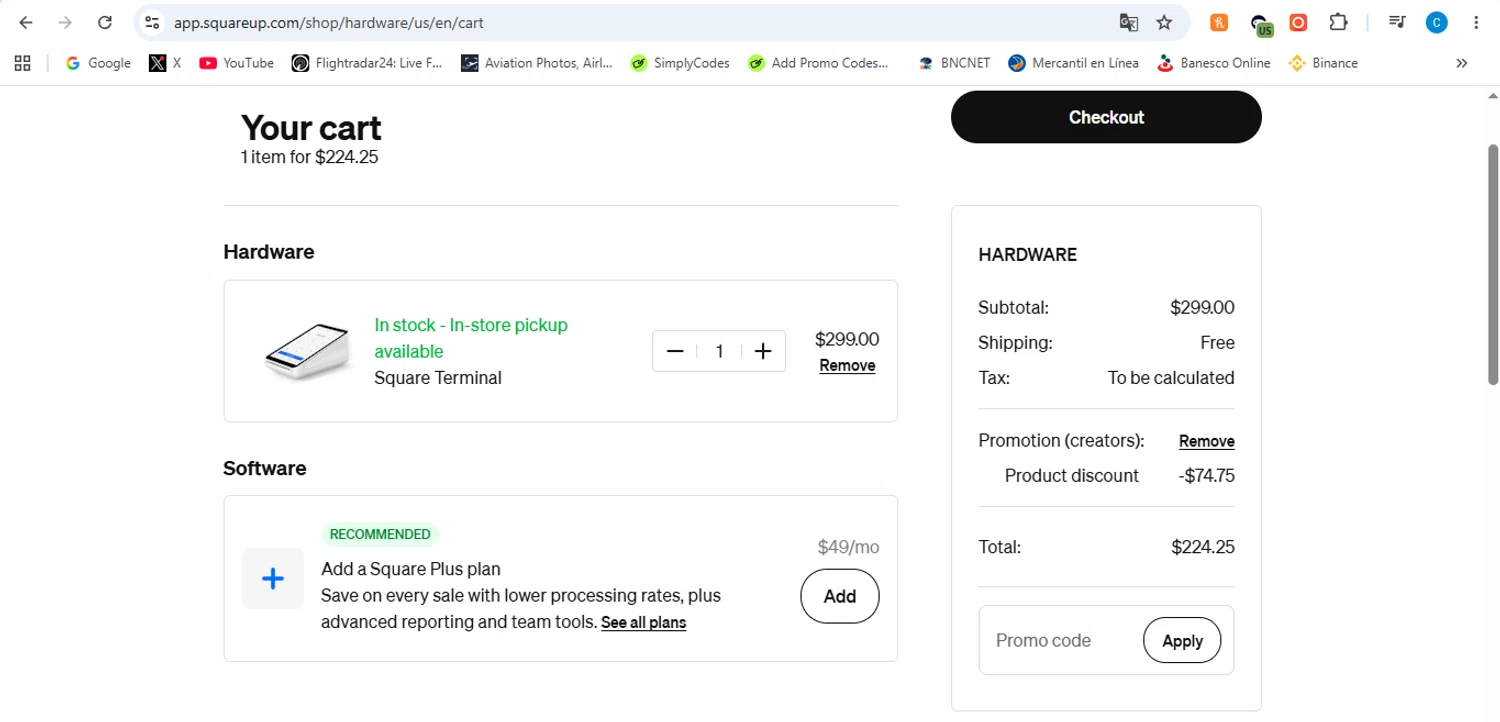This screenshot has height=722, width=1500.
Task: Reload the page with the refresh icon
Action: coord(105,22)
